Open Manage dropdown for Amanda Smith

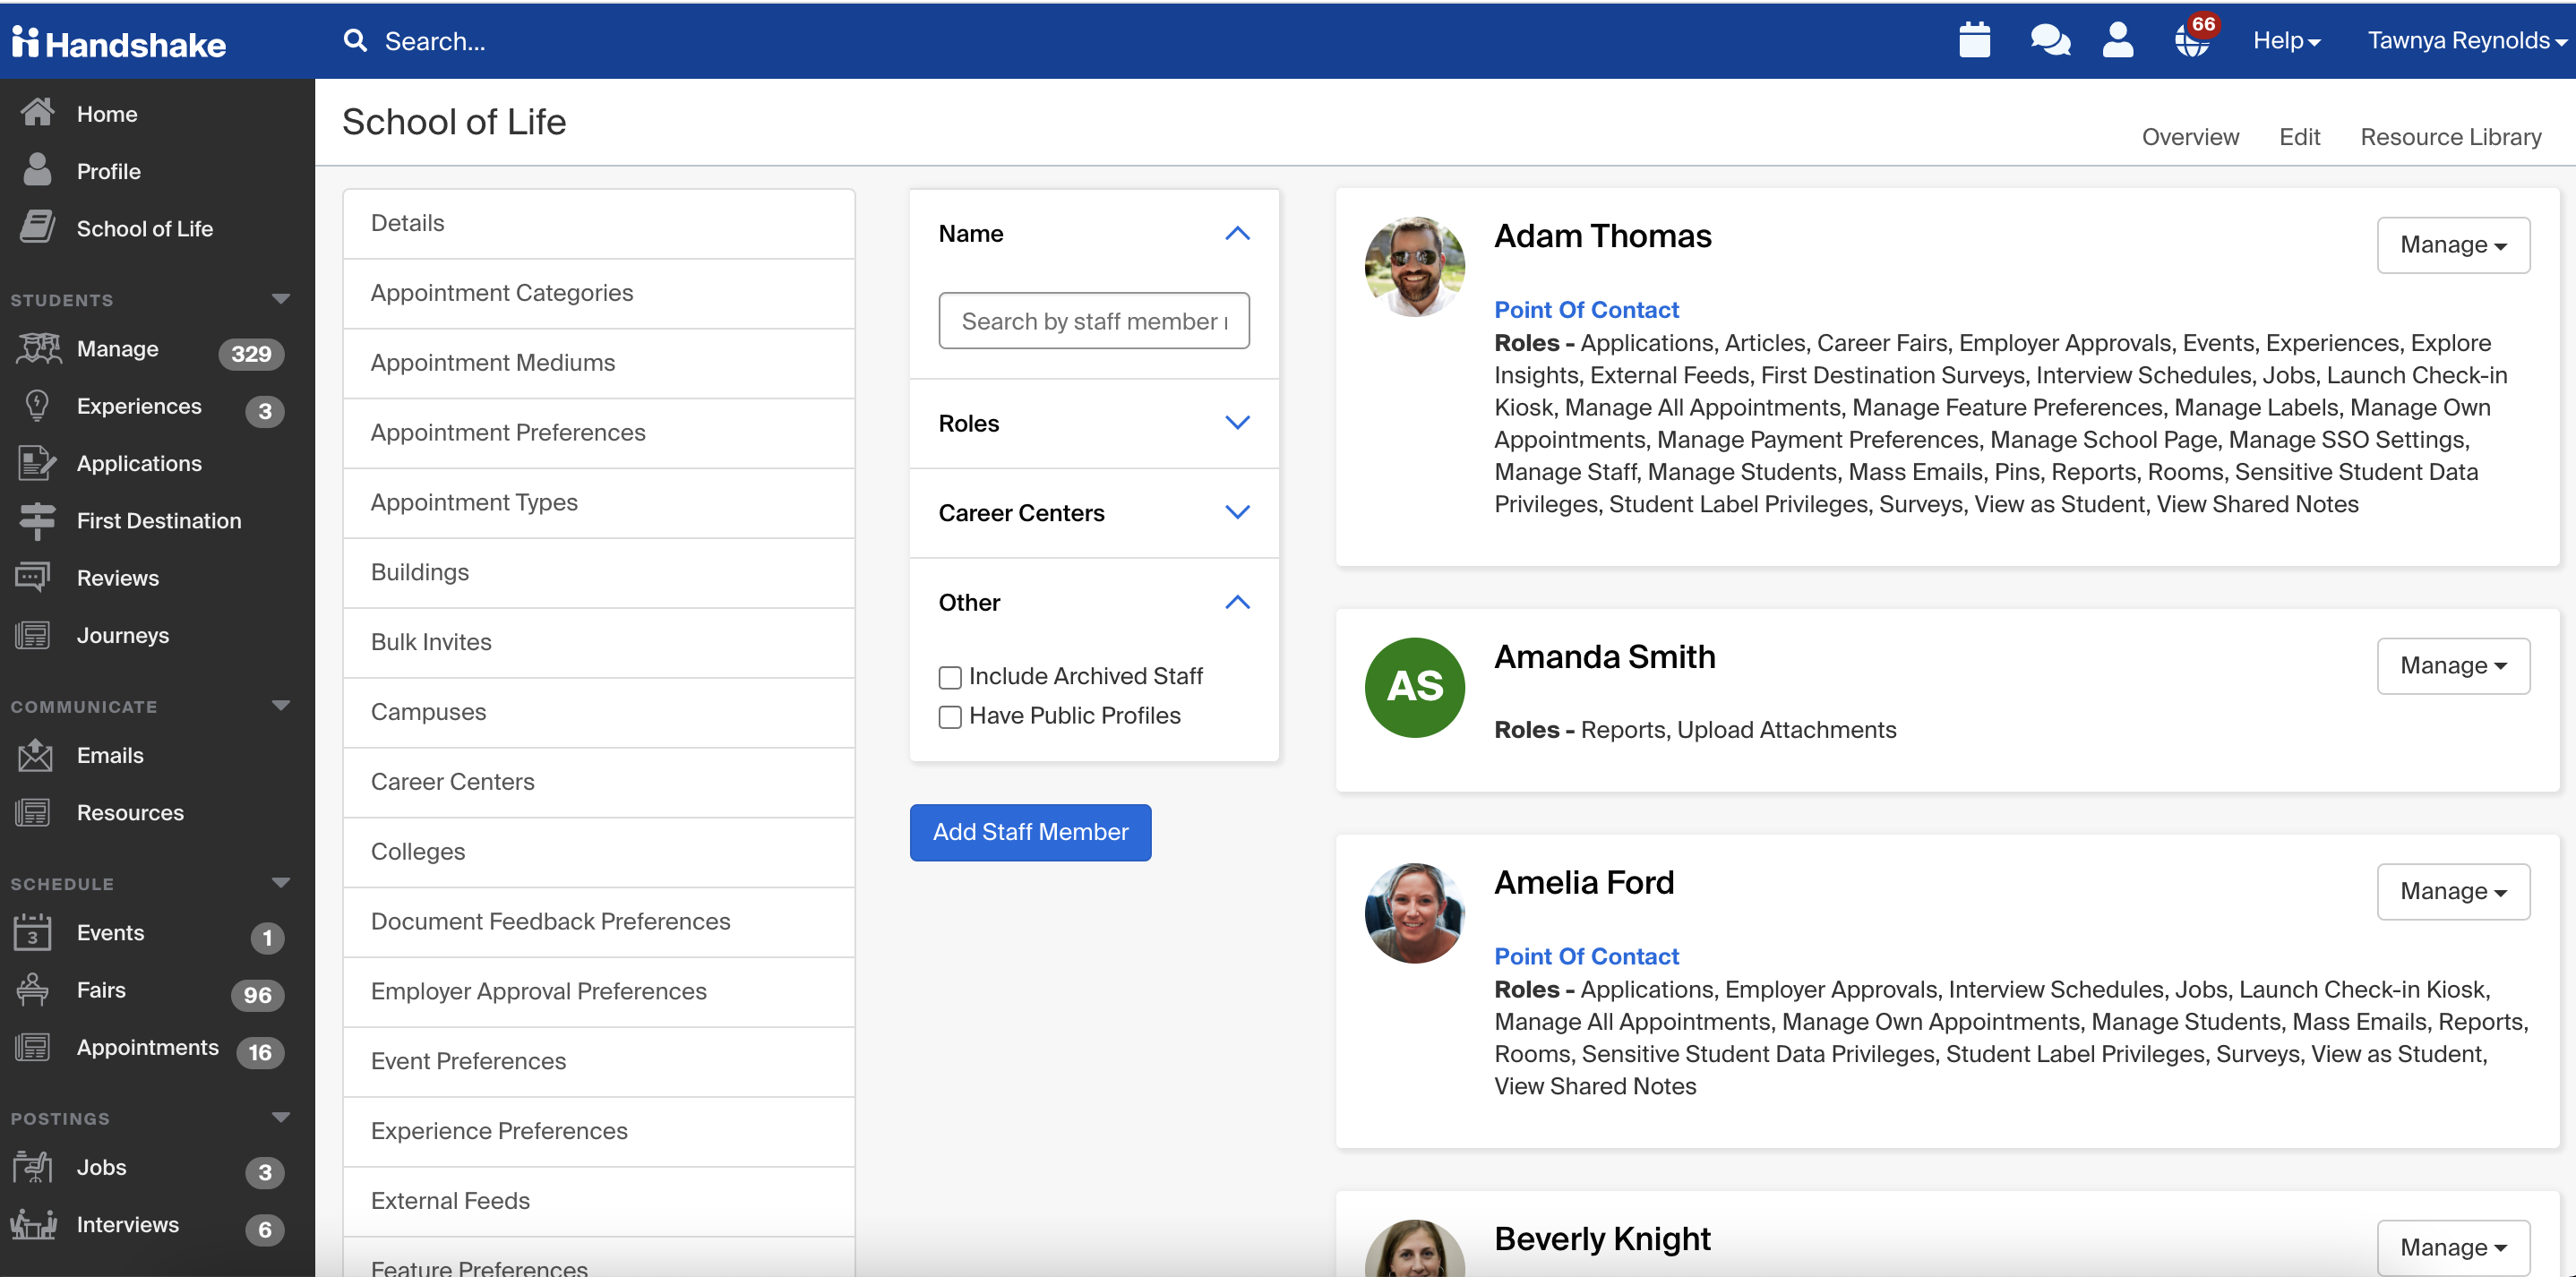tap(2452, 666)
